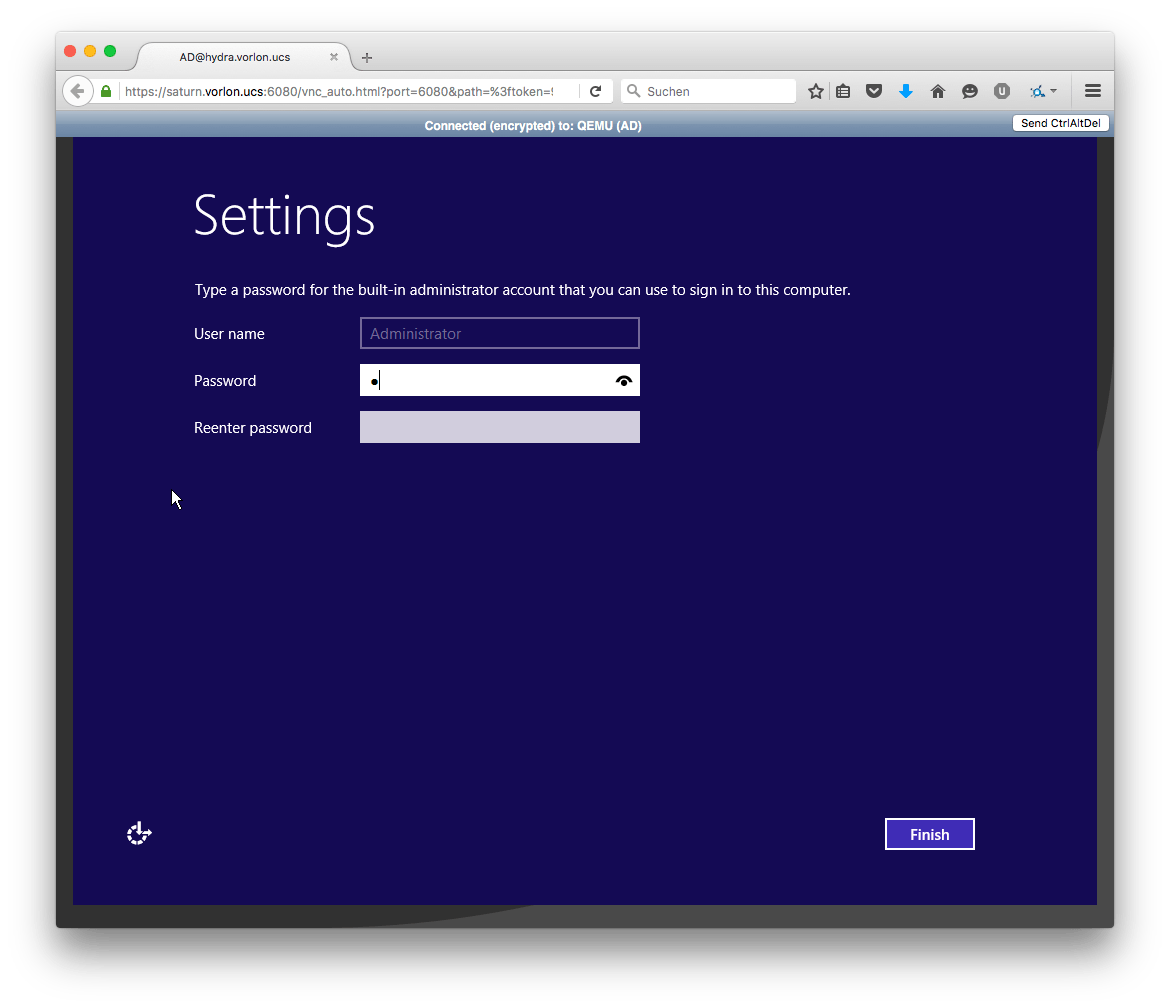The width and height of the screenshot is (1170, 1008).
Task: Expand the network extension dropdown arrow
Action: 1053,91
